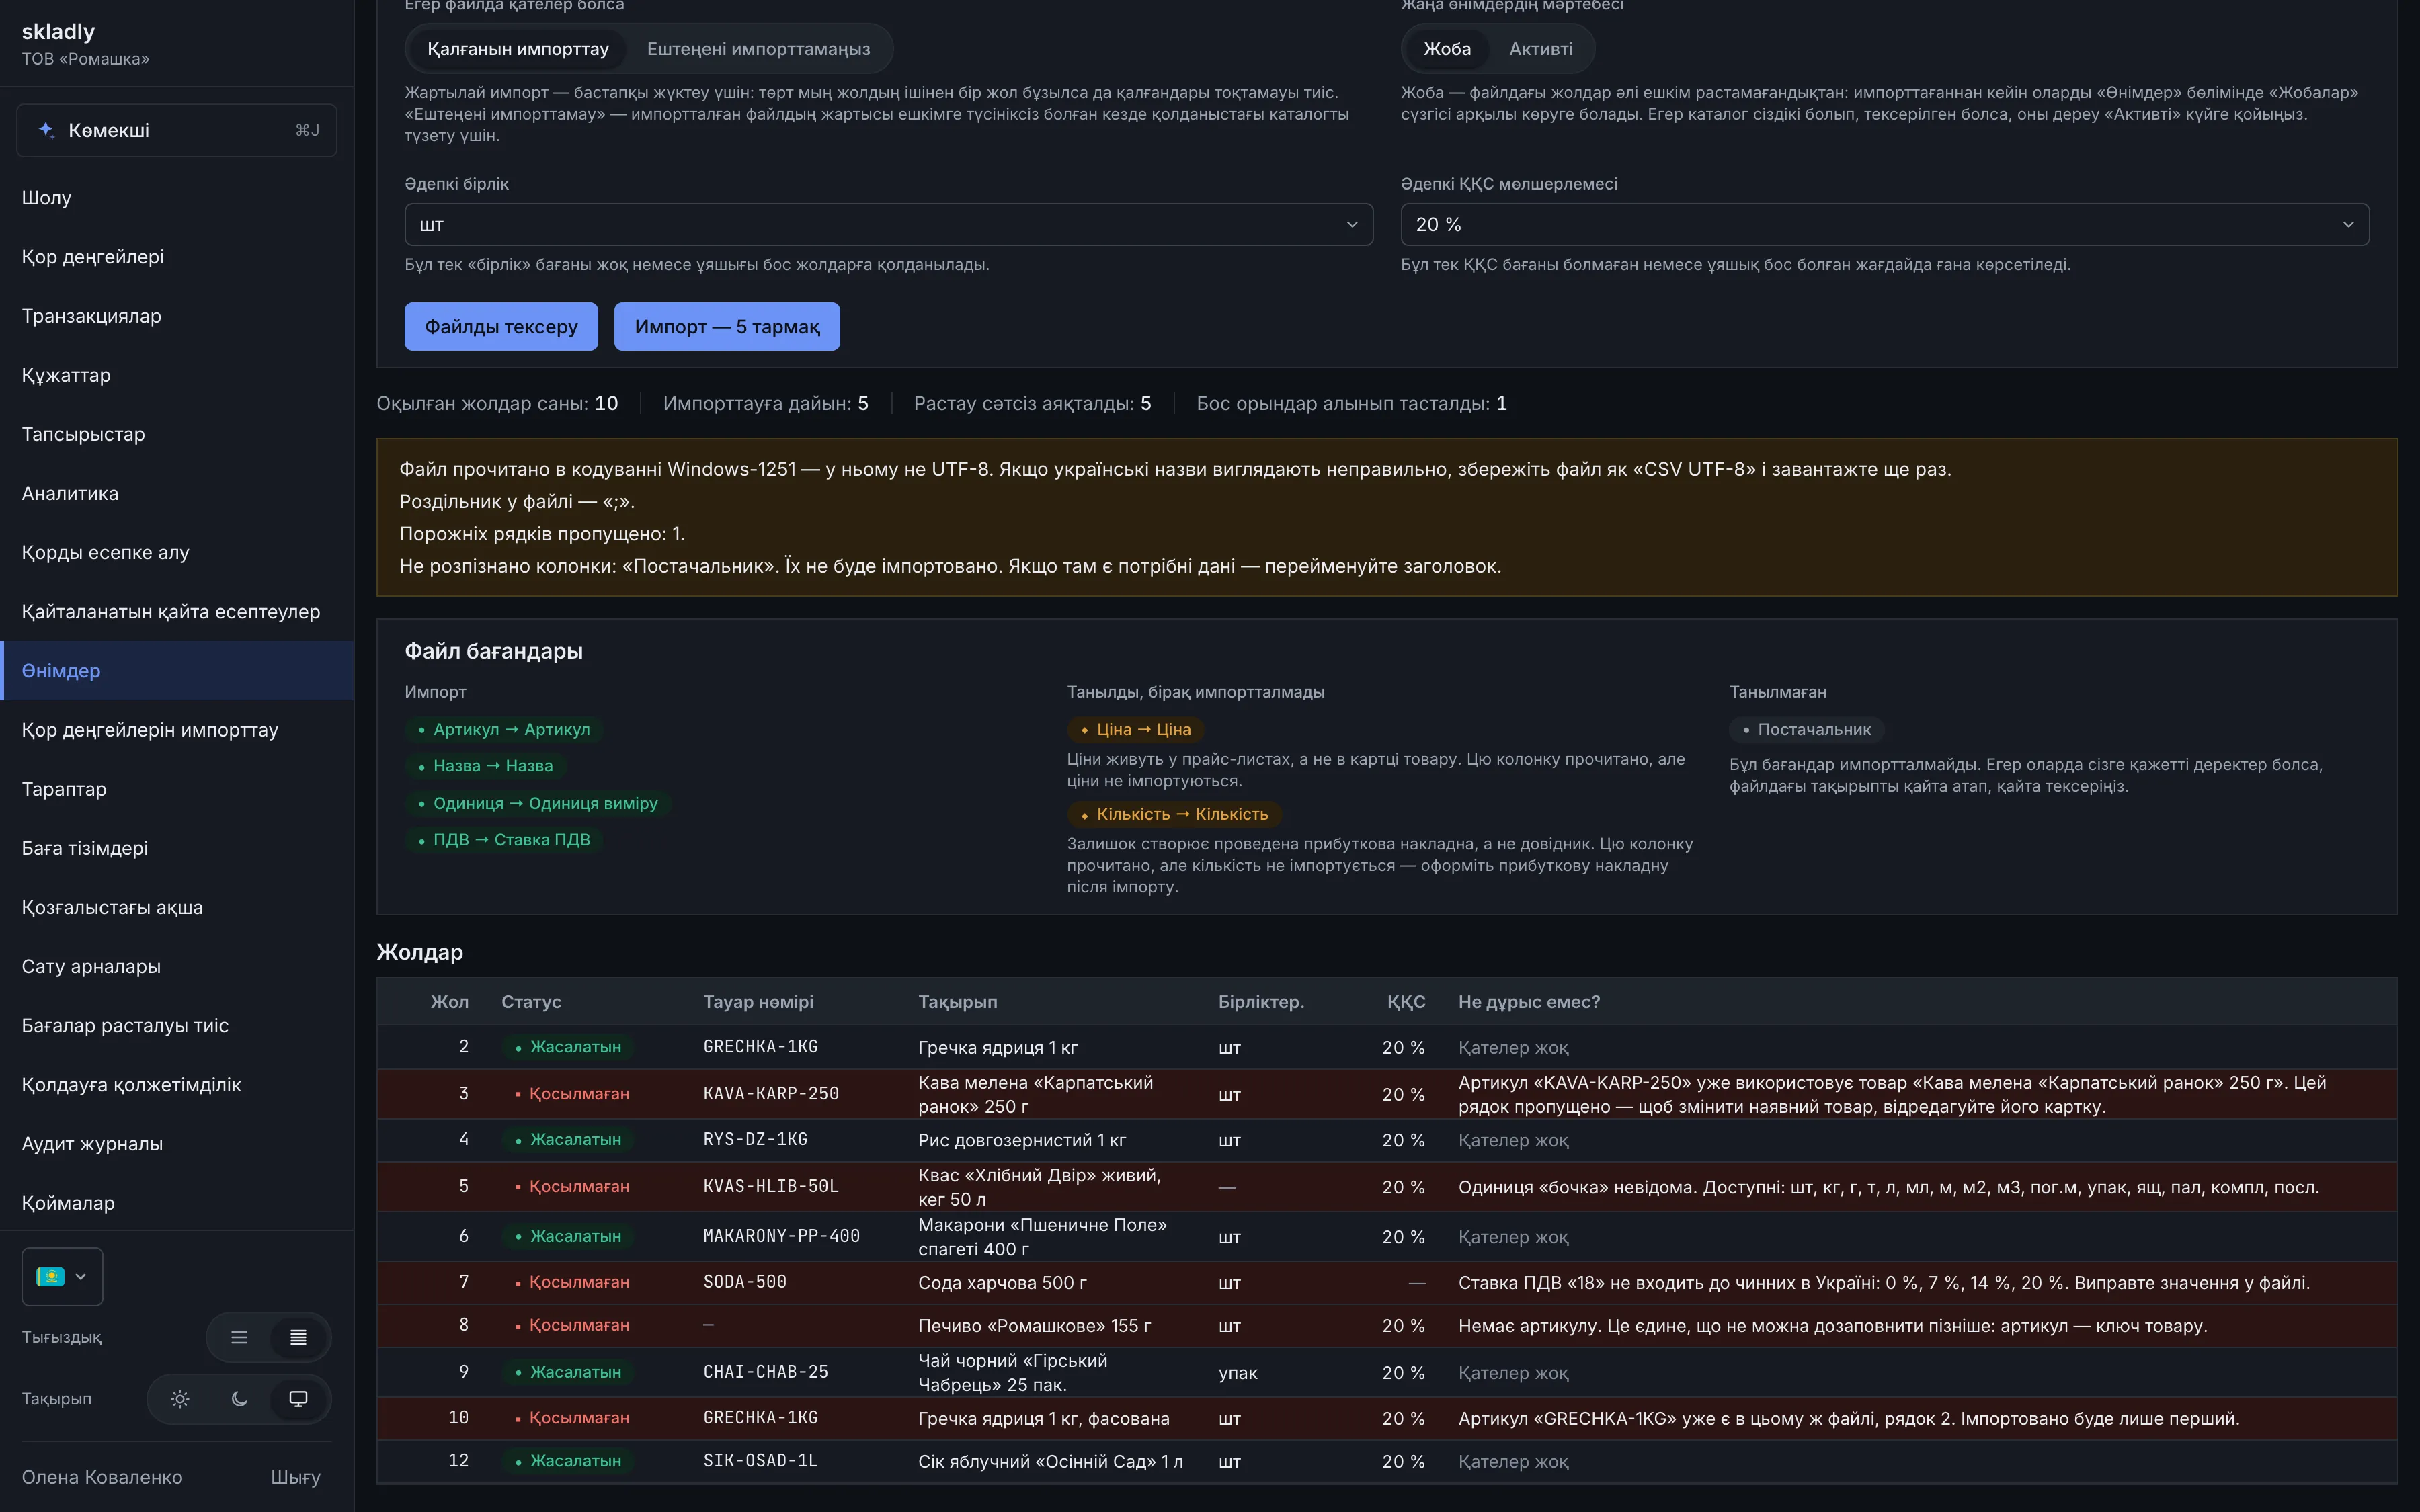Choose «Қалғанын импорттау» option
Screen dimensions: 2420x1512
point(518,49)
